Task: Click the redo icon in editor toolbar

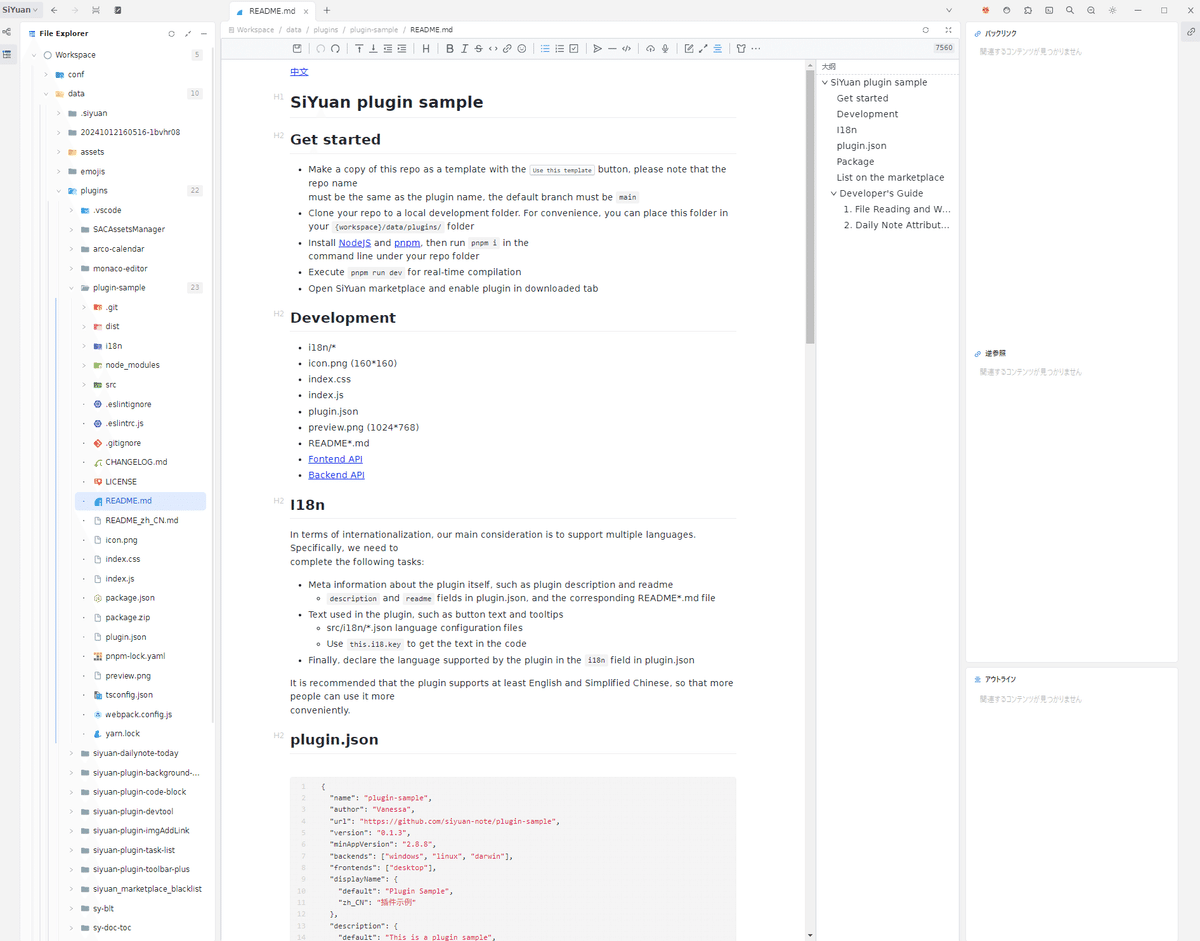Action: 335,48
